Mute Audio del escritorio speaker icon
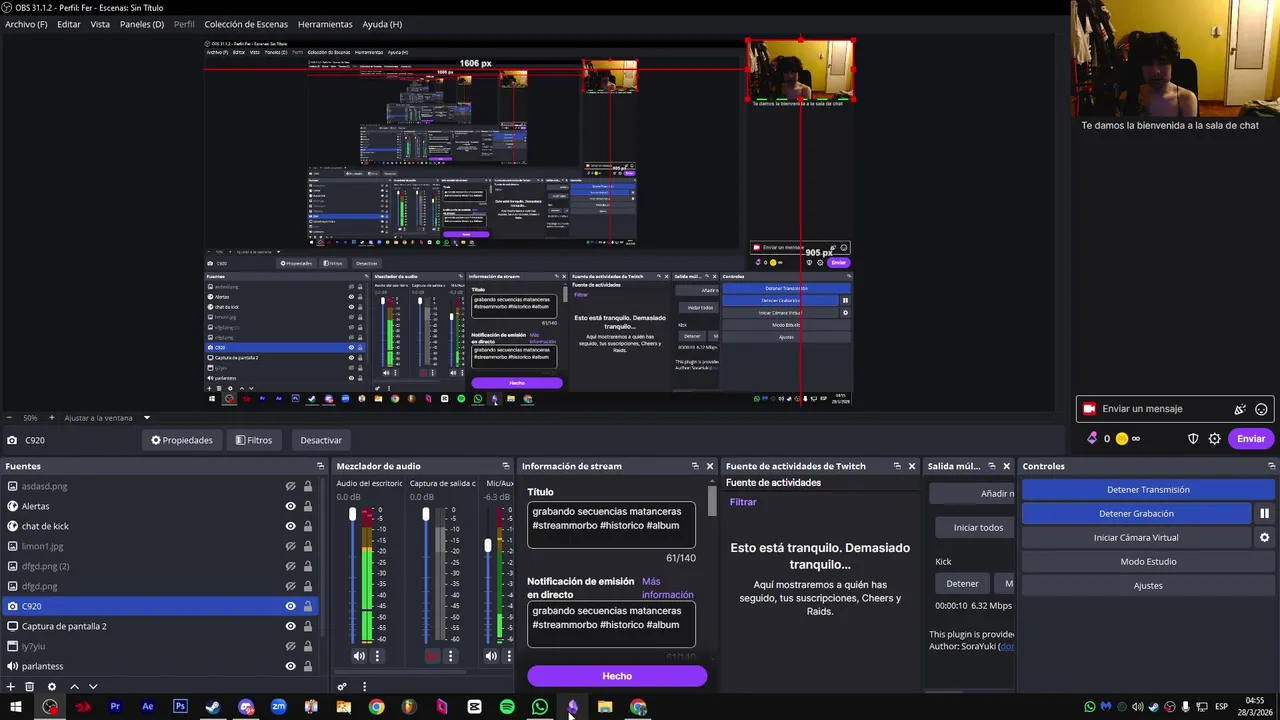 point(359,656)
